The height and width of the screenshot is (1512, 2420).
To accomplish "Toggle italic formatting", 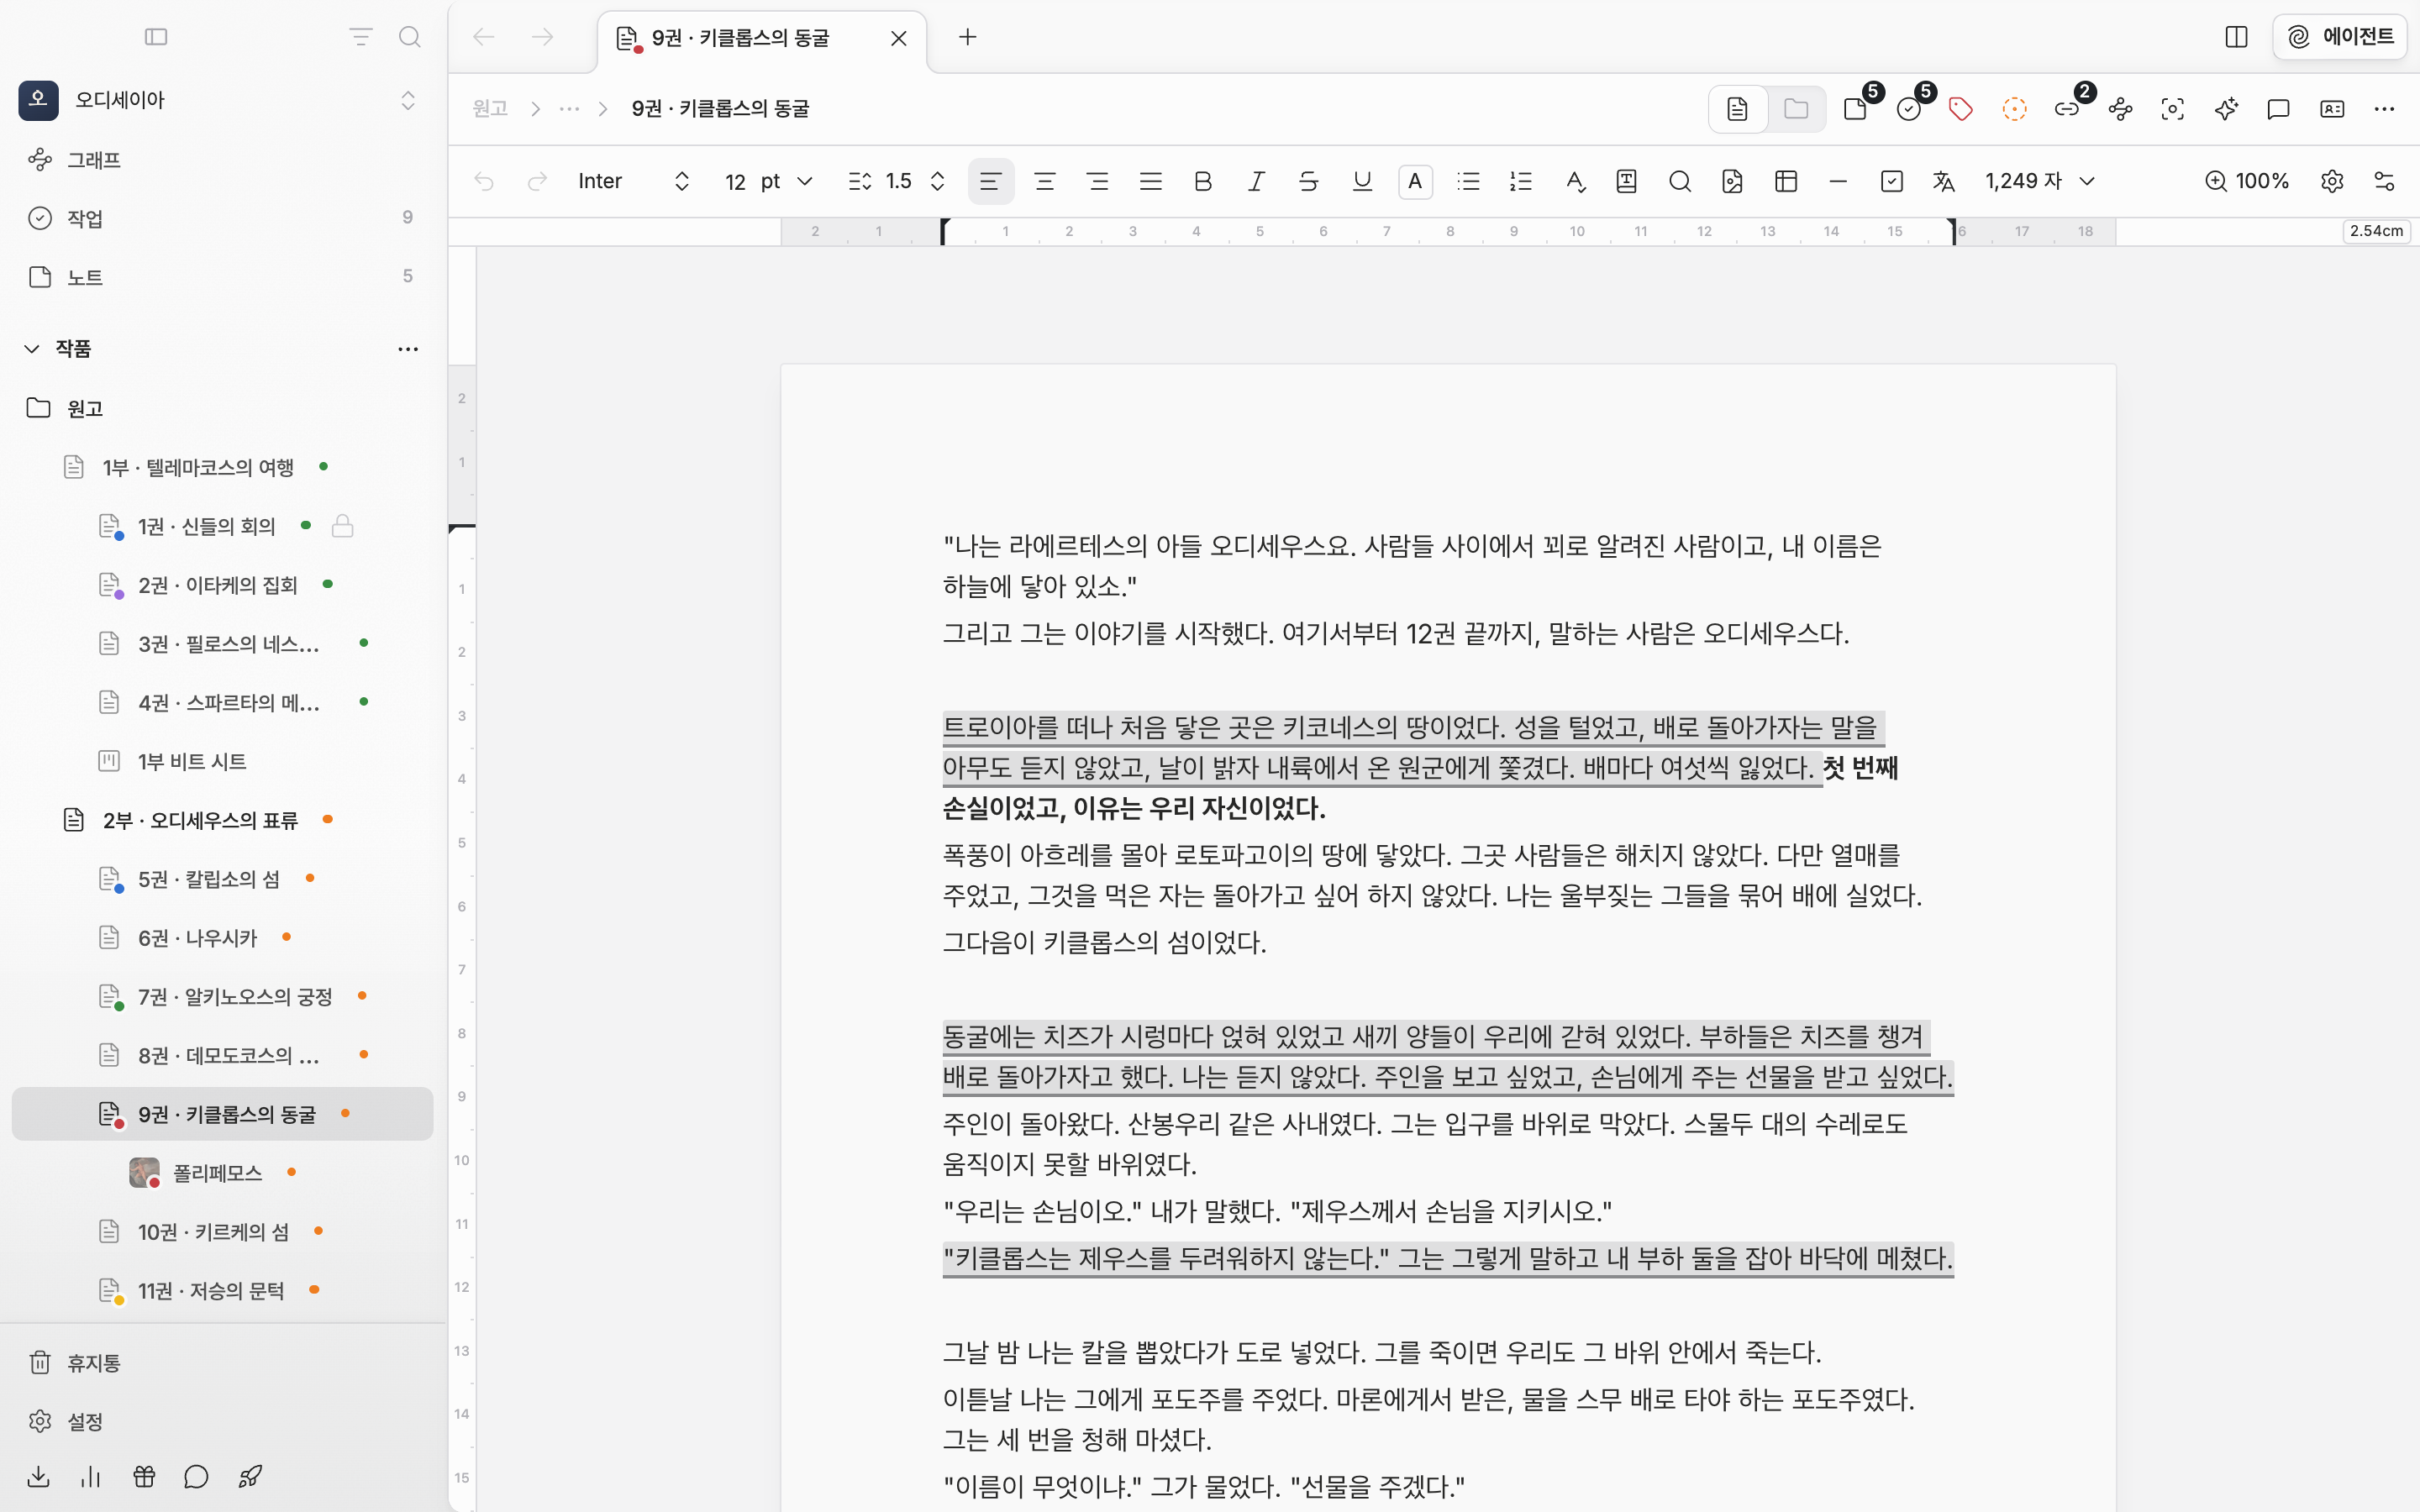I will (x=1256, y=181).
